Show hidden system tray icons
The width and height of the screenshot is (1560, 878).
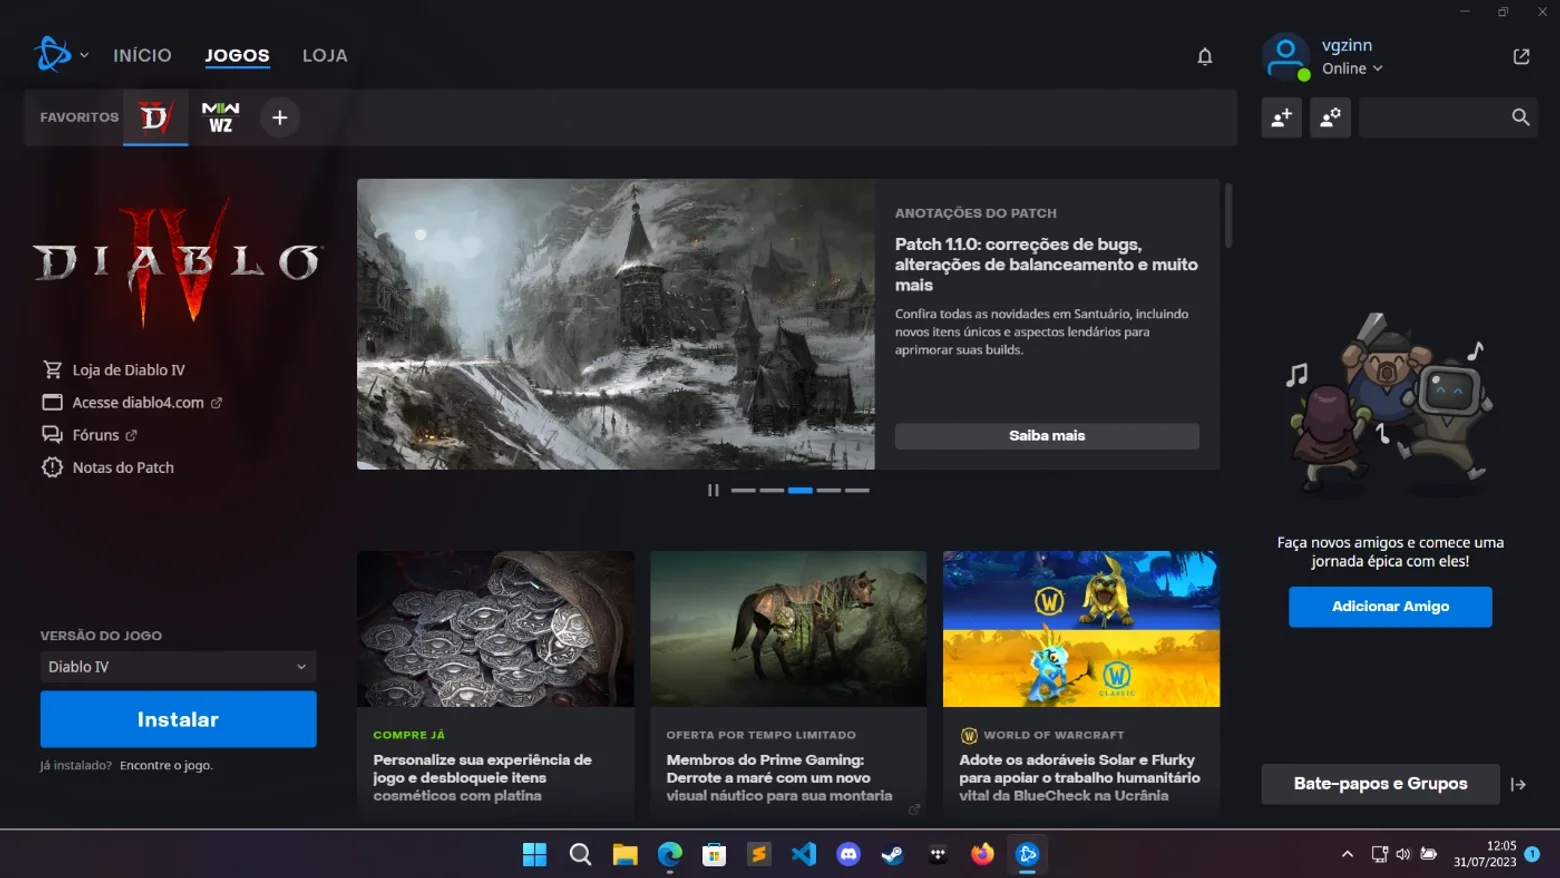(x=1347, y=854)
